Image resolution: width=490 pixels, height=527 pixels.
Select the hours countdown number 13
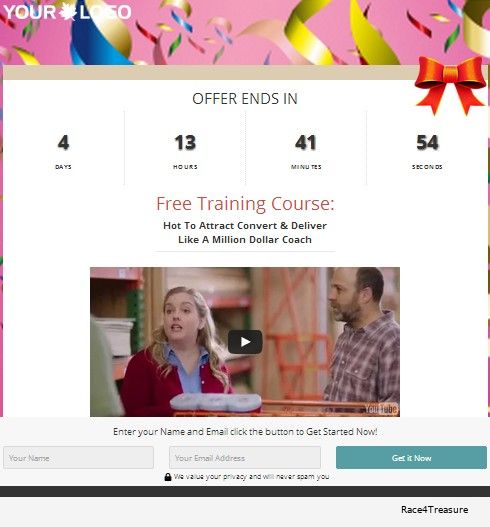click(x=185, y=143)
